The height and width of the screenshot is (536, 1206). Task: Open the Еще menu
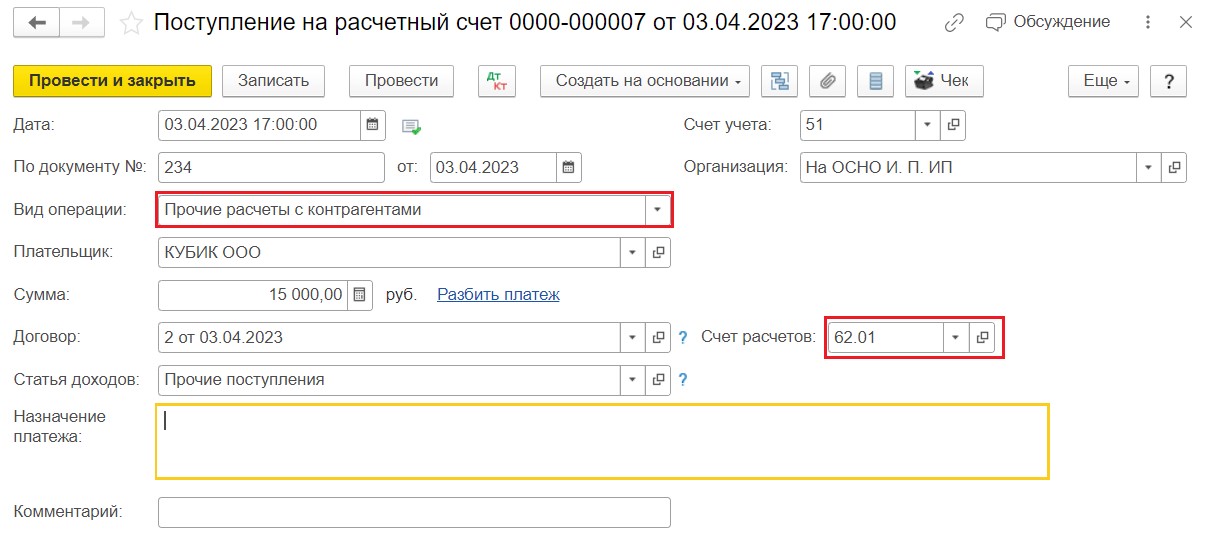[1105, 81]
